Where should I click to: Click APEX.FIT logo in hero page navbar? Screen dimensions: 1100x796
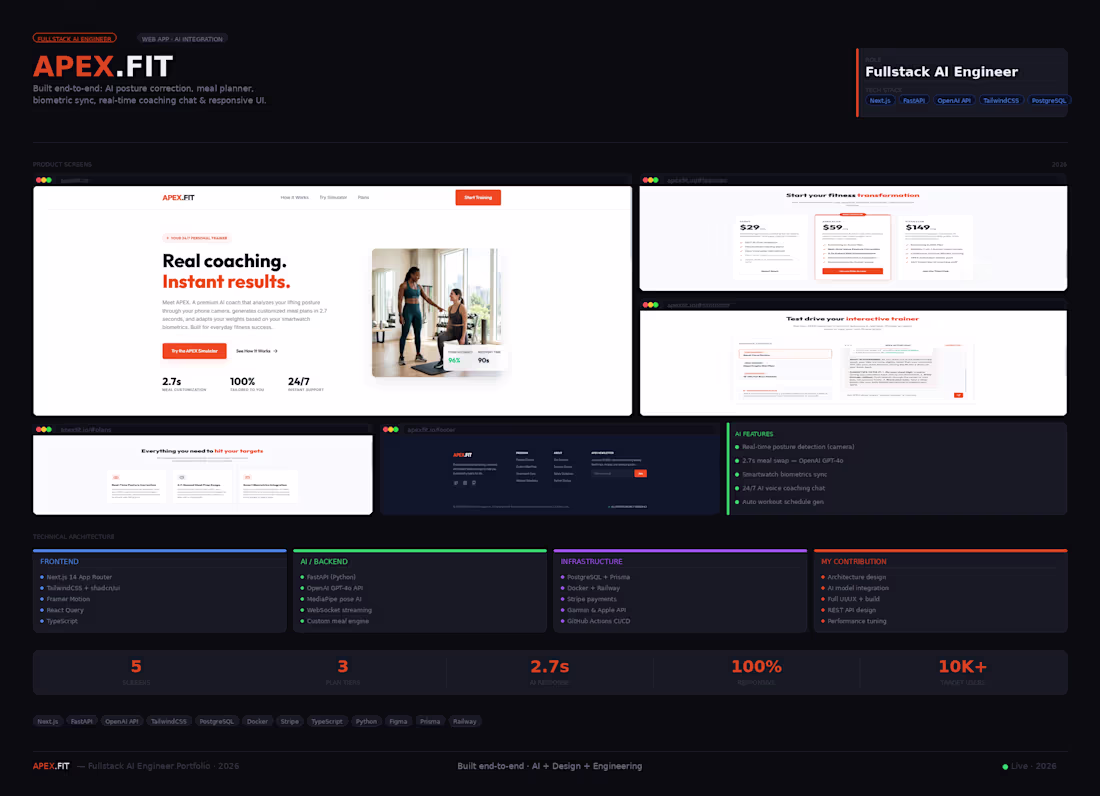pyautogui.click(x=178, y=198)
